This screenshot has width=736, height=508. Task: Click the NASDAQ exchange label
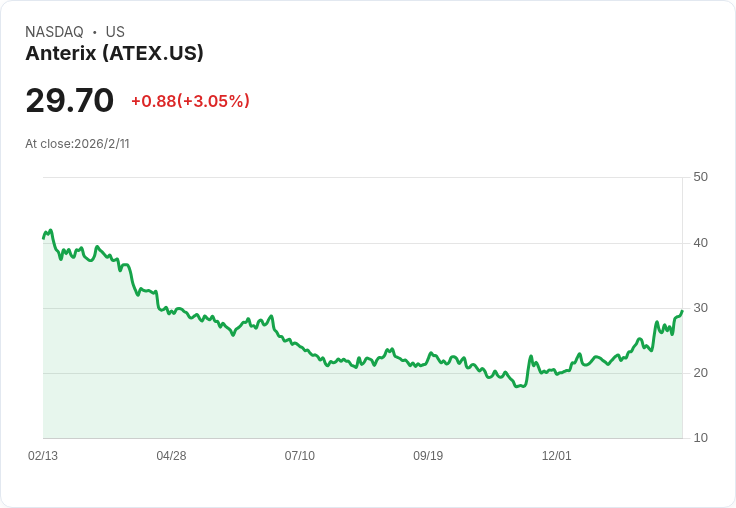point(54,32)
